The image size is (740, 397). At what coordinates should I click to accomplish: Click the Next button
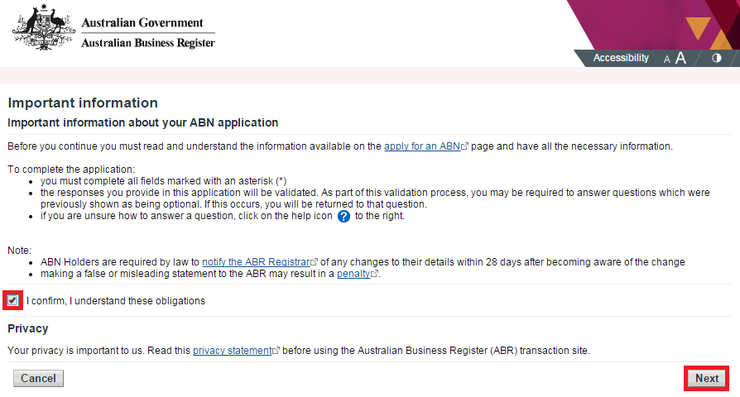pyautogui.click(x=706, y=378)
